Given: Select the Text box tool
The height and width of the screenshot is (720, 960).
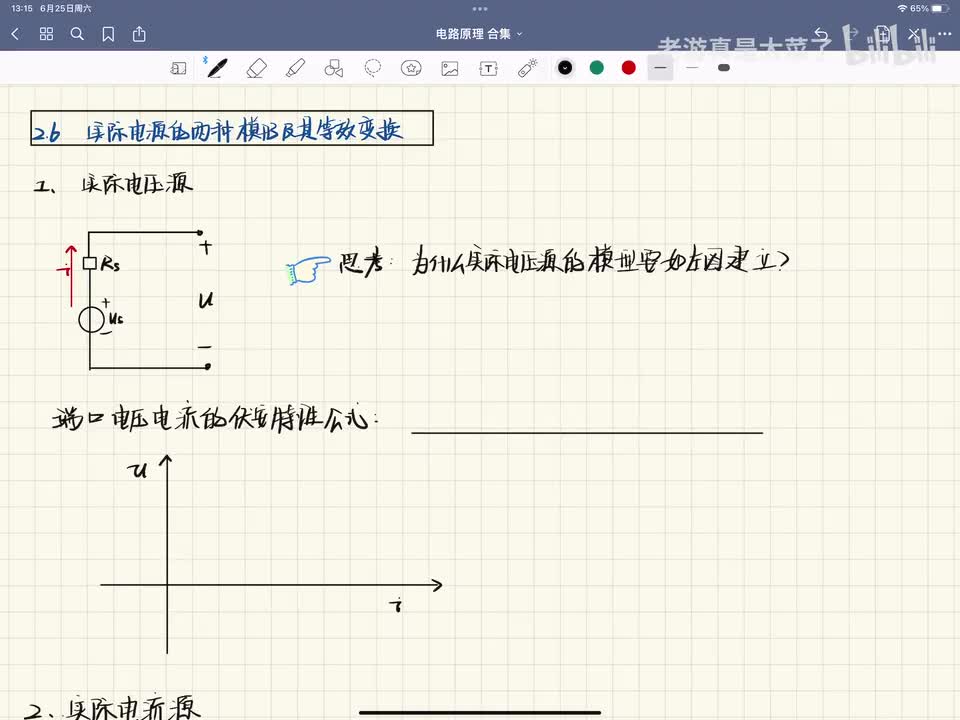Looking at the screenshot, I should tap(489, 68).
